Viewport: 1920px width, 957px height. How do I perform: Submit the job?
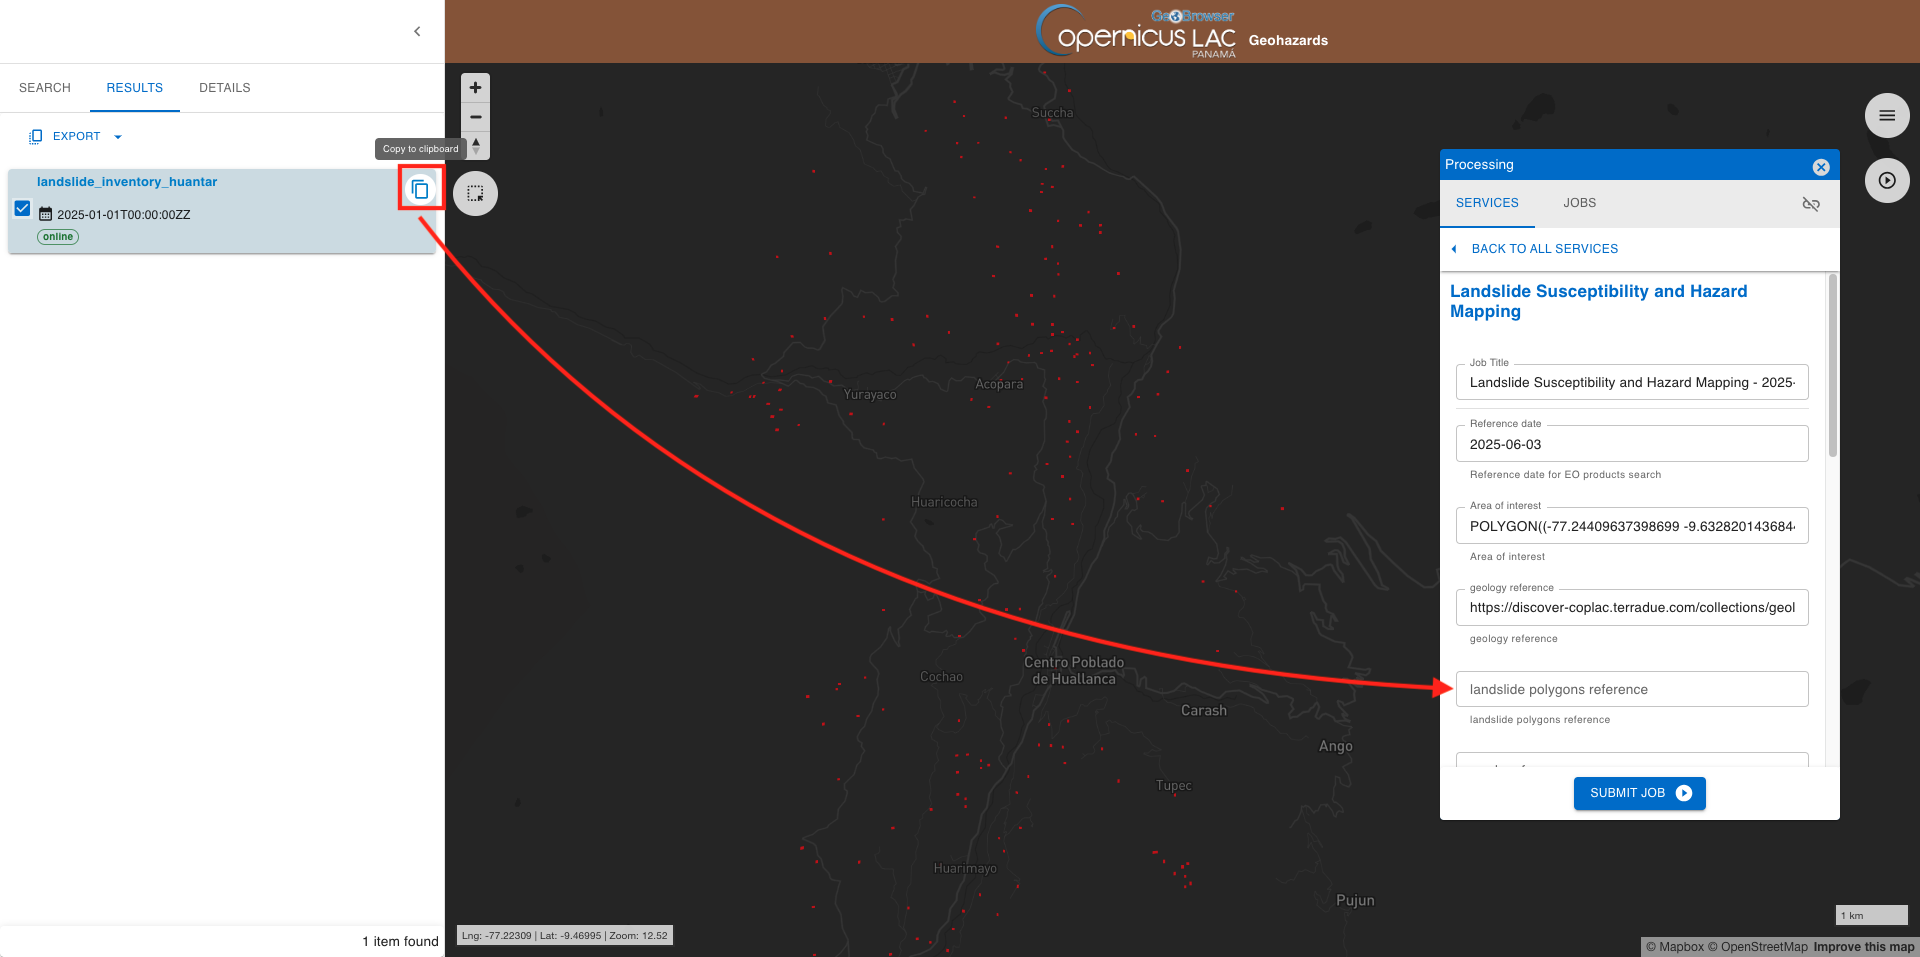(x=1639, y=793)
